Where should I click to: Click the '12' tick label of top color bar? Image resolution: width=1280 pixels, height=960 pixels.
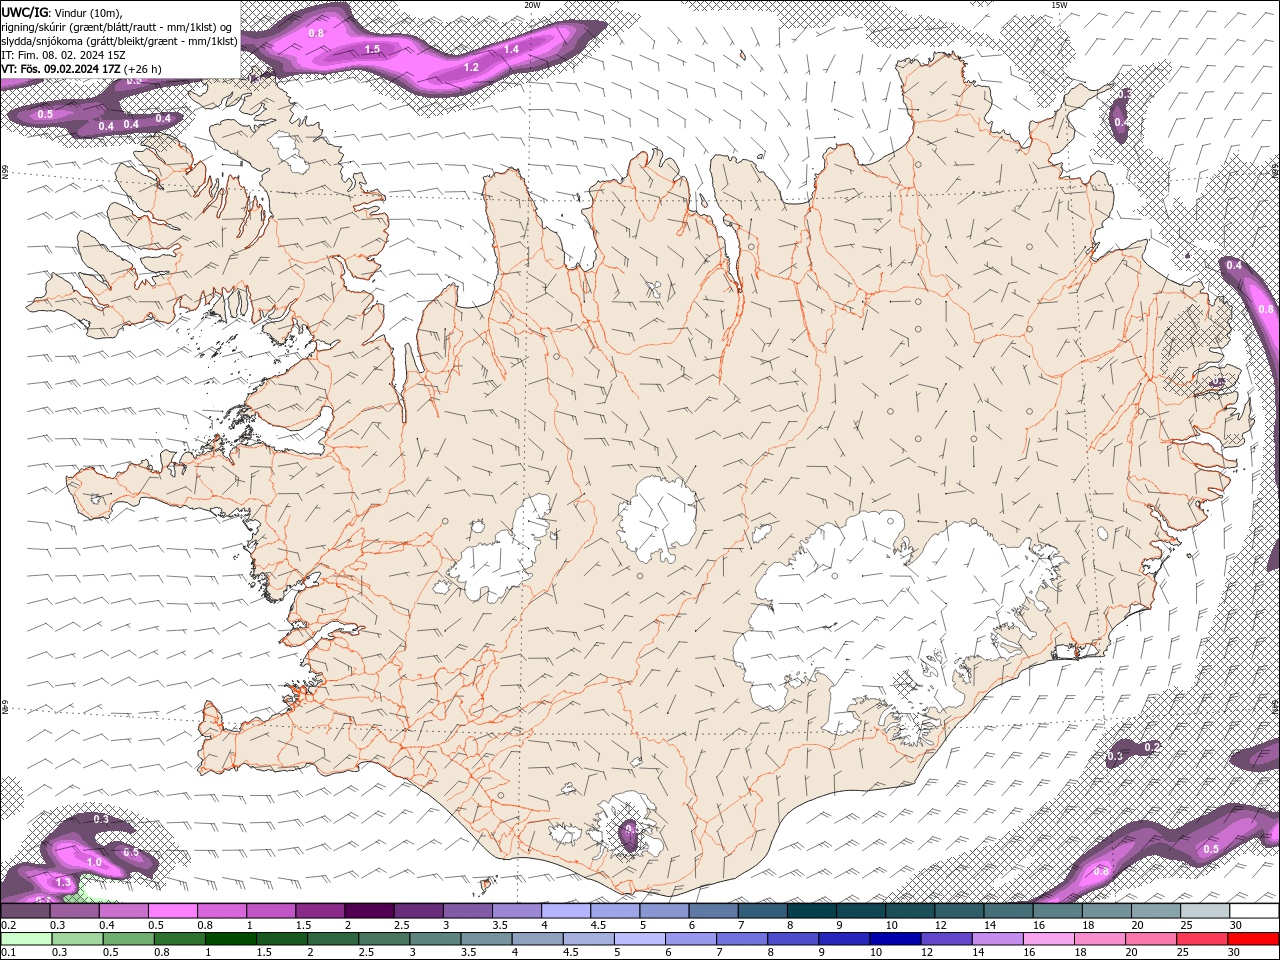click(x=940, y=925)
